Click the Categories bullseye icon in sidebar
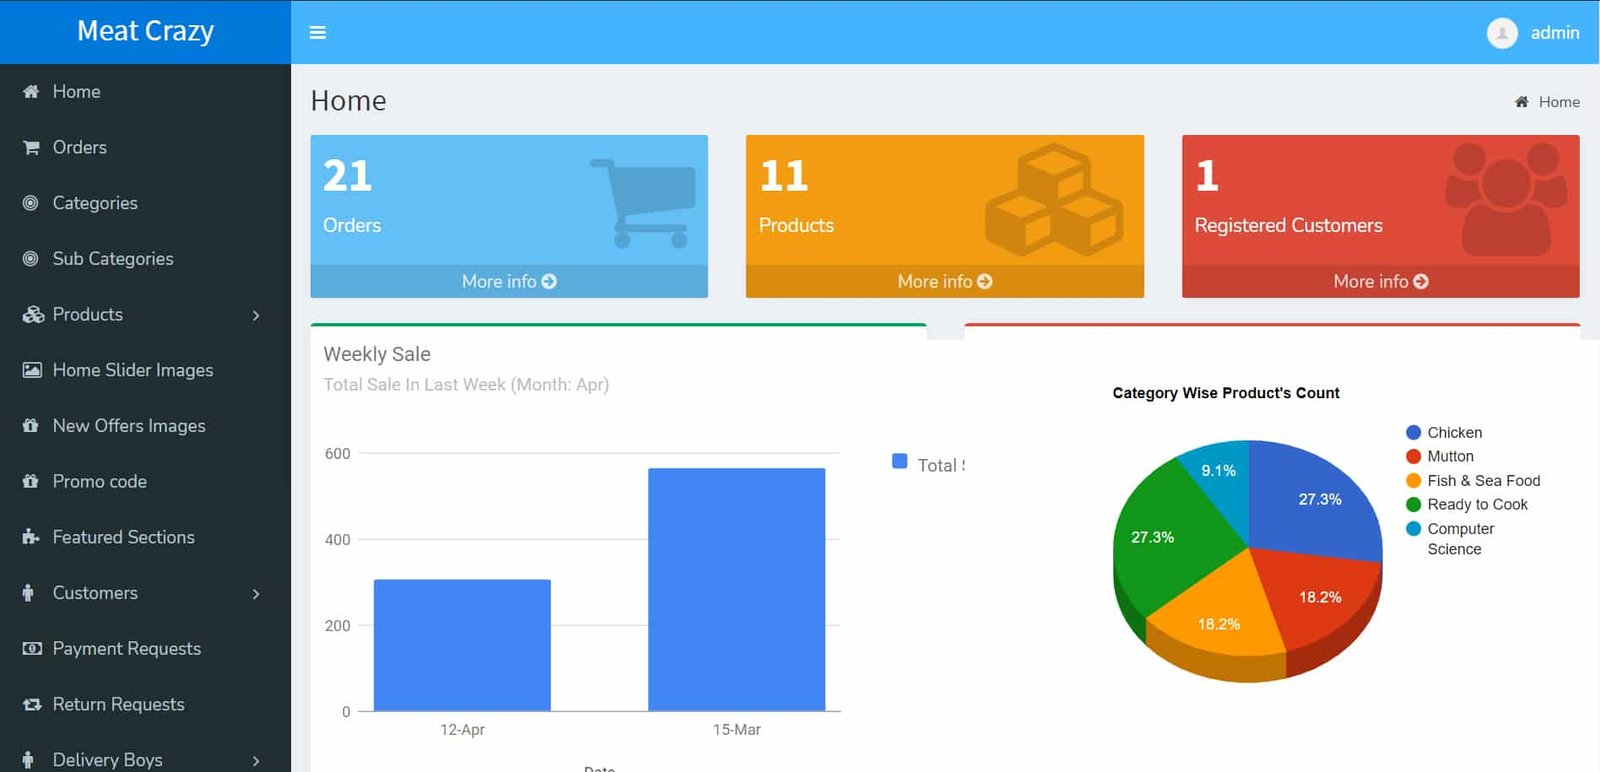Image resolution: width=1600 pixels, height=772 pixels. (x=31, y=203)
